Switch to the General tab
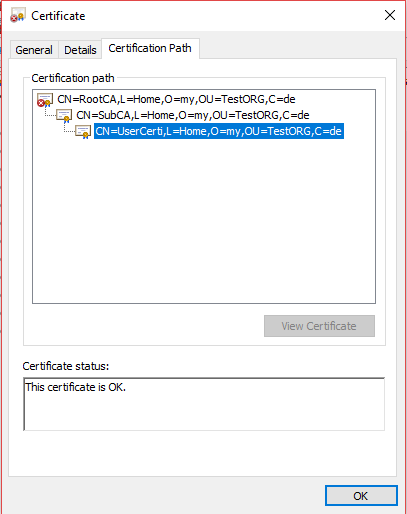Image resolution: width=407 pixels, height=514 pixels. [x=34, y=50]
